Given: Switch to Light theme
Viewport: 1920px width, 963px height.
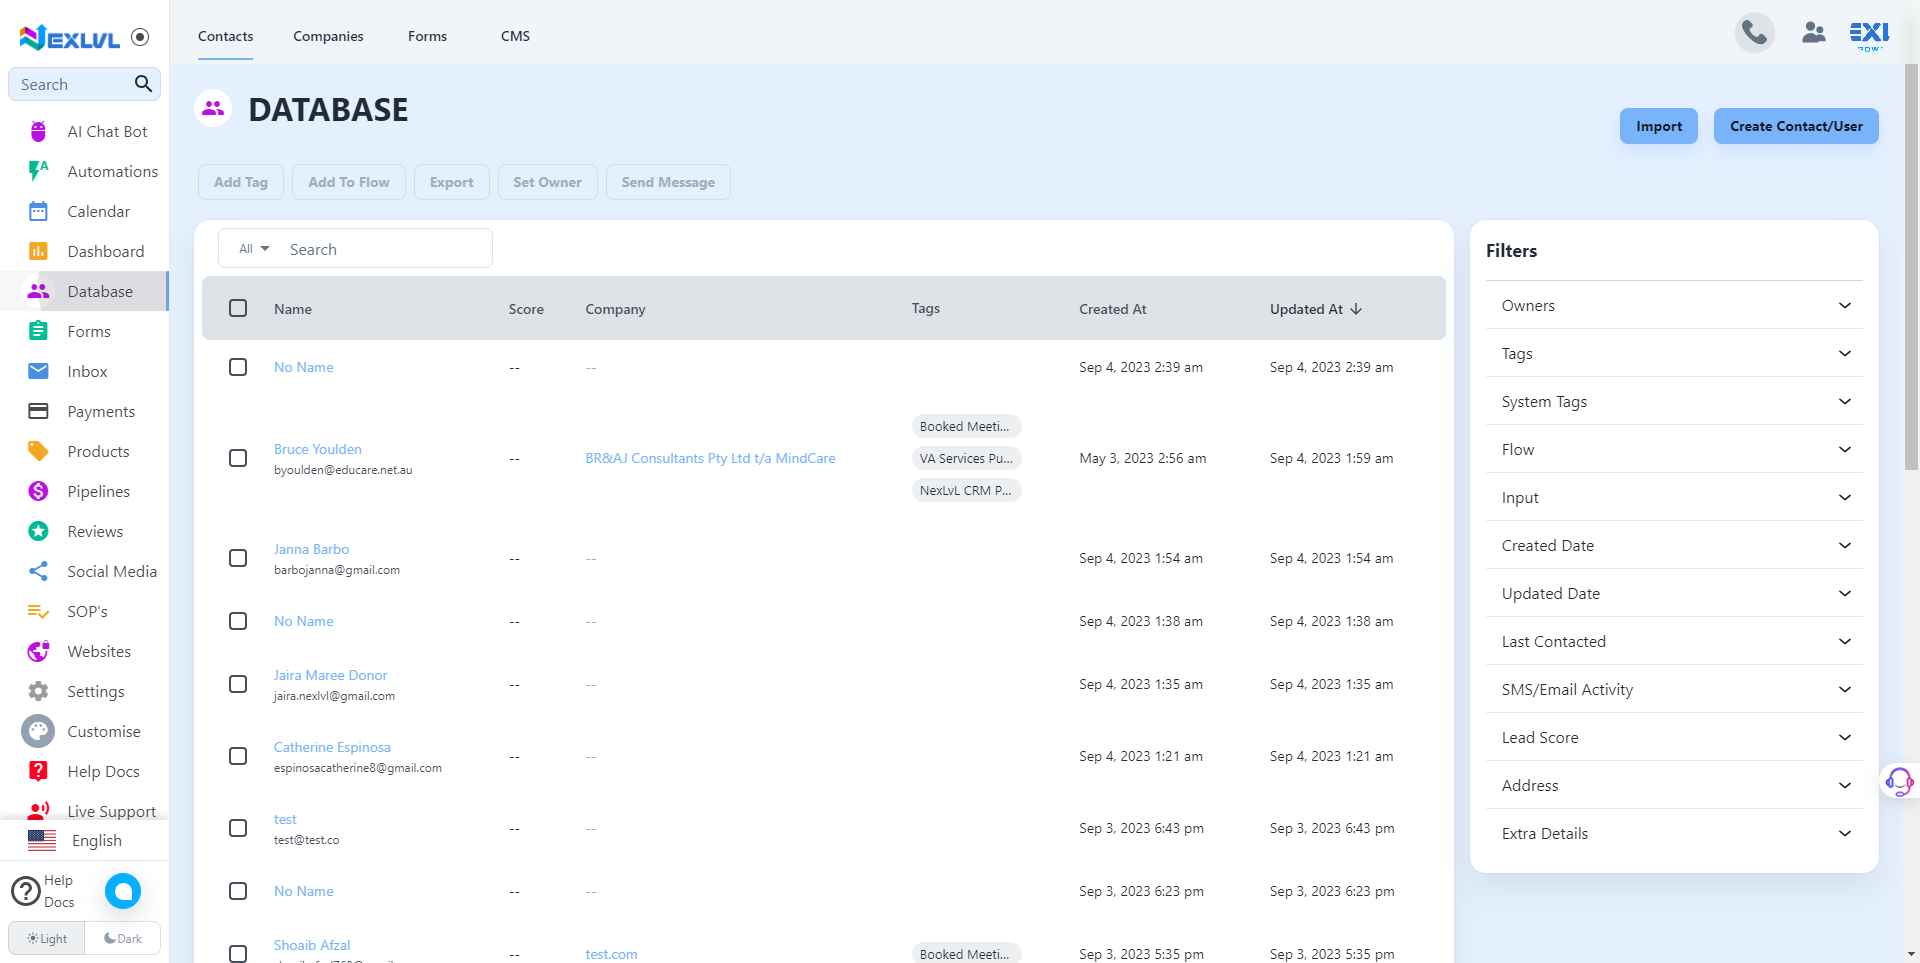Looking at the screenshot, I should pyautogui.click(x=47, y=938).
